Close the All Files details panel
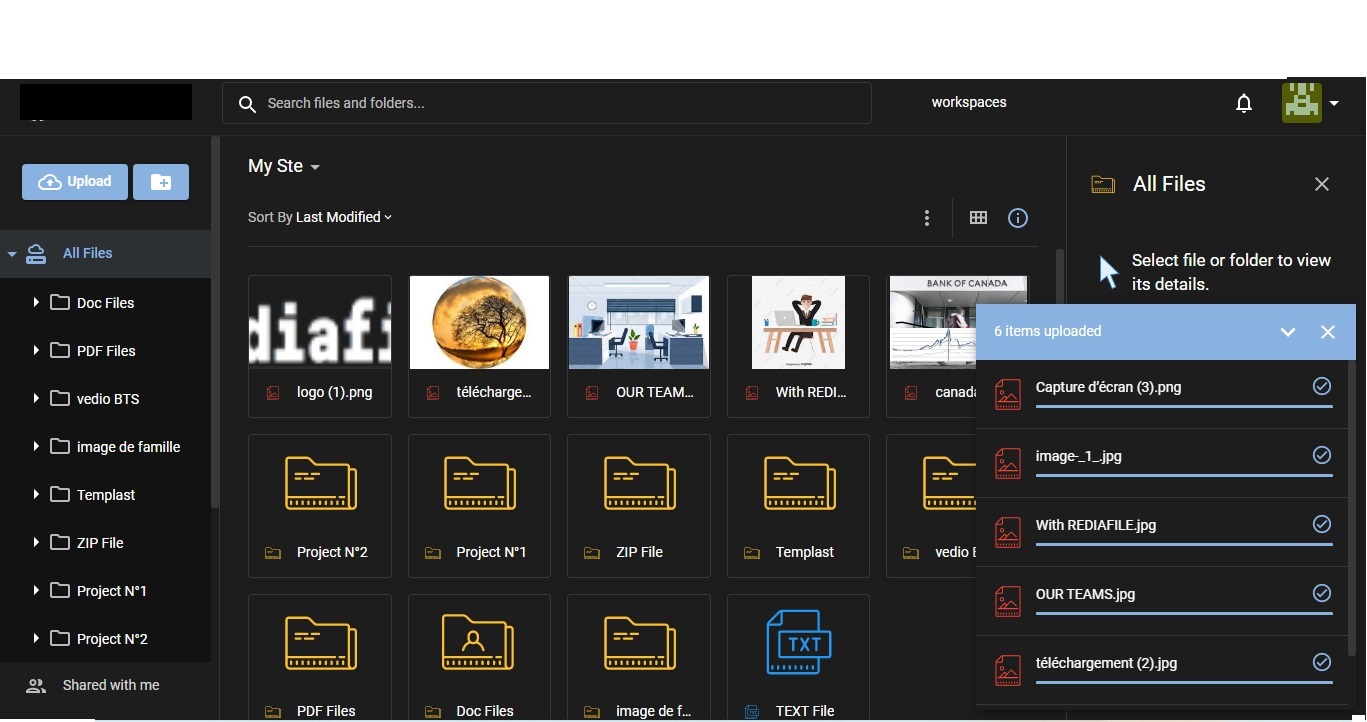This screenshot has height=722, width=1367. coord(1322,184)
